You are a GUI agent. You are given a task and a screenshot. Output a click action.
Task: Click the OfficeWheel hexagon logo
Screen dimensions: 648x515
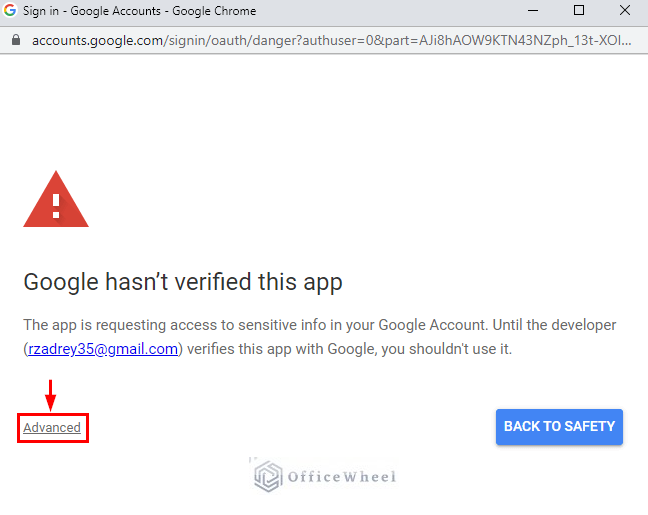coord(266,476)
